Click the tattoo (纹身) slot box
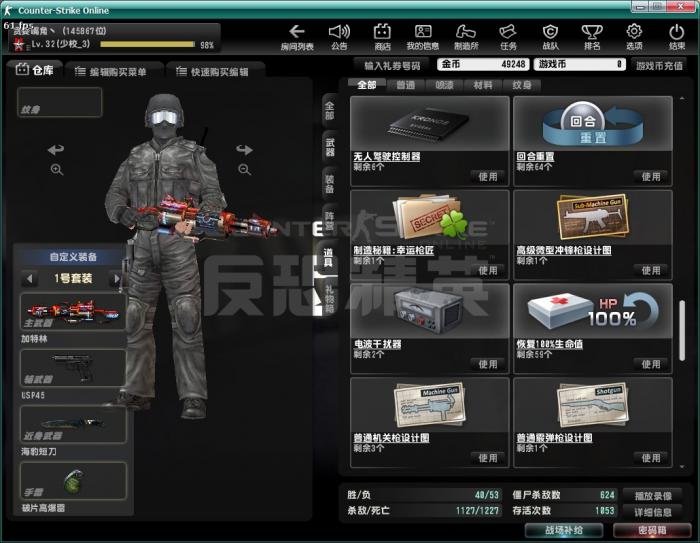This screenshot has height=543, width=700. pyautogui.click(x=59, y=102)
